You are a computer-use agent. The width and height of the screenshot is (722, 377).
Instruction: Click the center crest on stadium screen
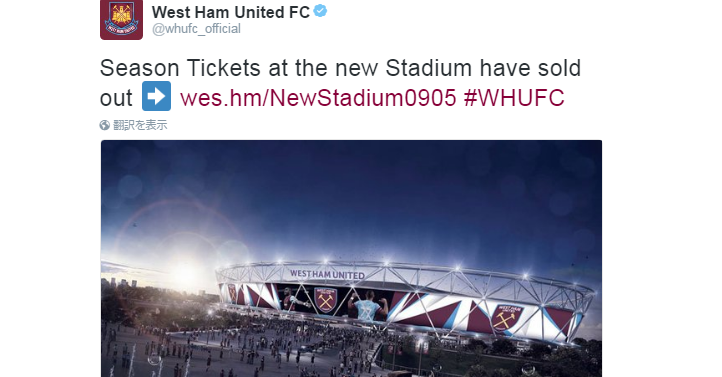[326, 300]
